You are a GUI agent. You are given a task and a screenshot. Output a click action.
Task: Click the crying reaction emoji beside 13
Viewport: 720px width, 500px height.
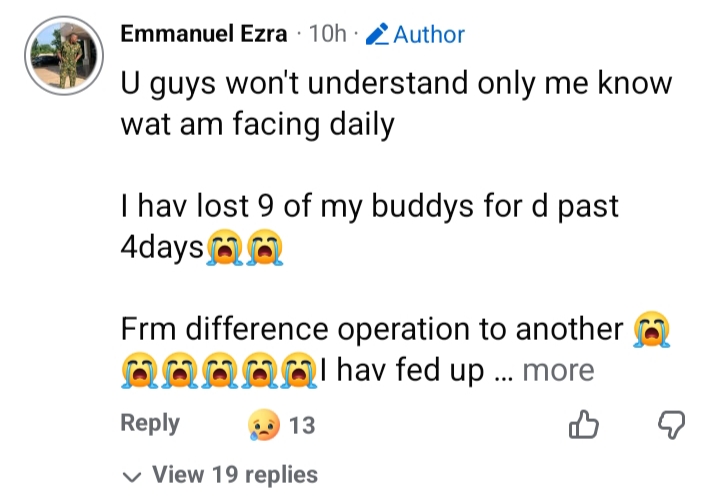click(262, 426)
